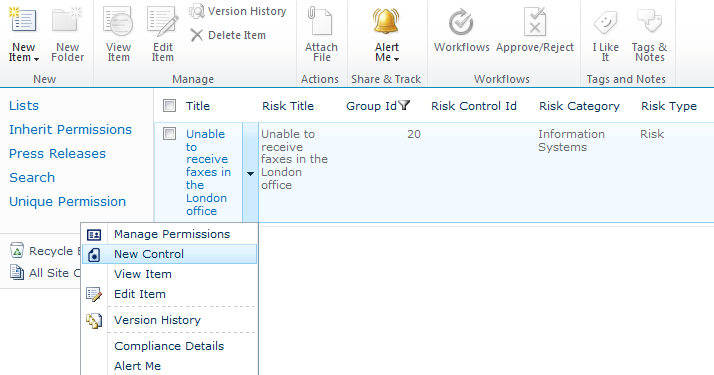Click the Attach File paperclip icon
The image size is (714, 375).
coord(320,20)
